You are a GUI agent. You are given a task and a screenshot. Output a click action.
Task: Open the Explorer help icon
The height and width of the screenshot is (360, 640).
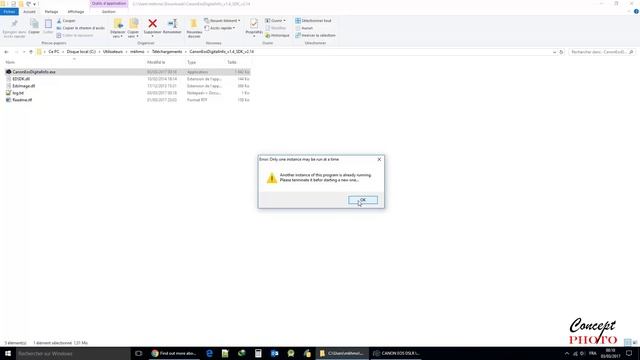tap(636, 12)
